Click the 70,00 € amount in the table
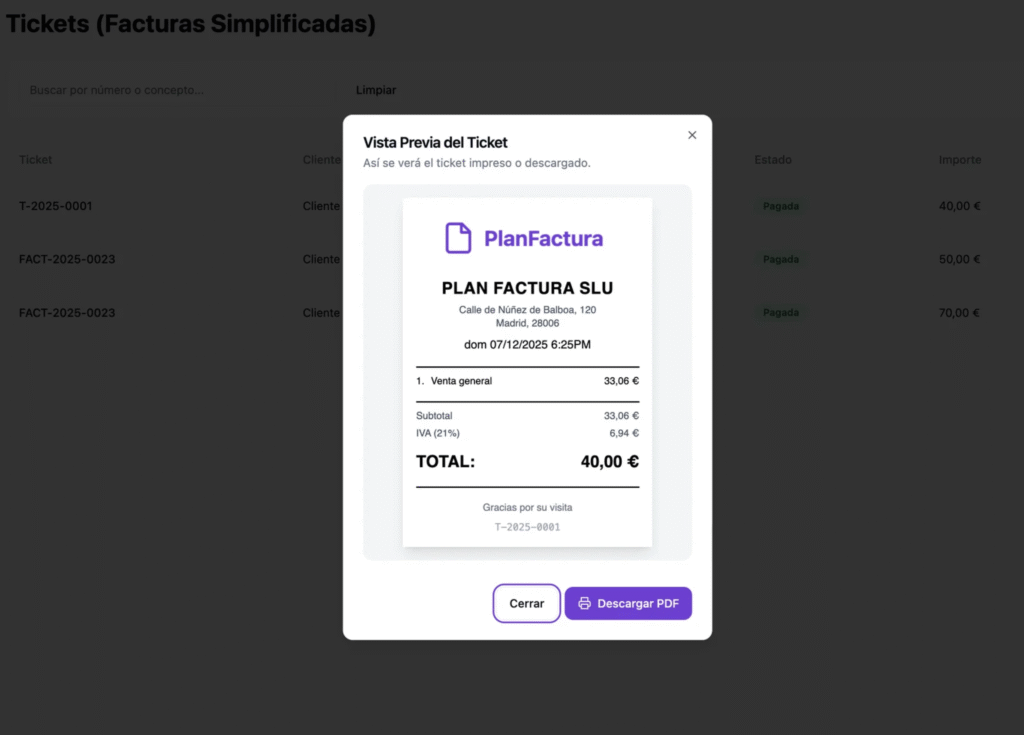This screenshot has width=1024, height=735. point(959,313)
